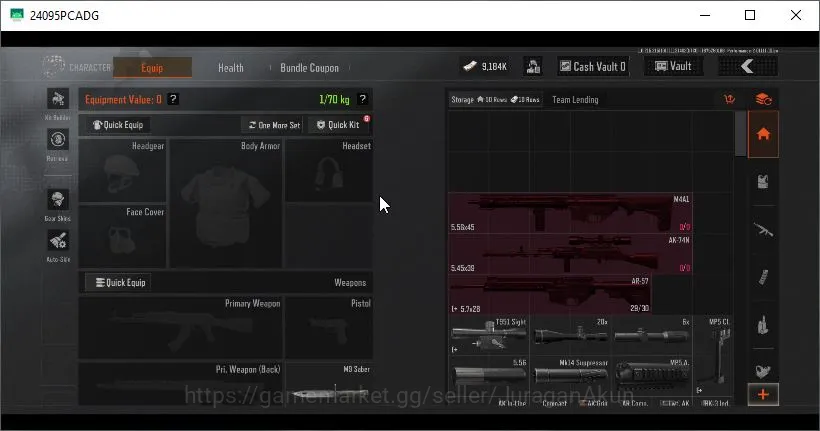This screenshot has width=820, height=431.
Task: Select the Face Cover equipment slot
Action: point(122,236)
